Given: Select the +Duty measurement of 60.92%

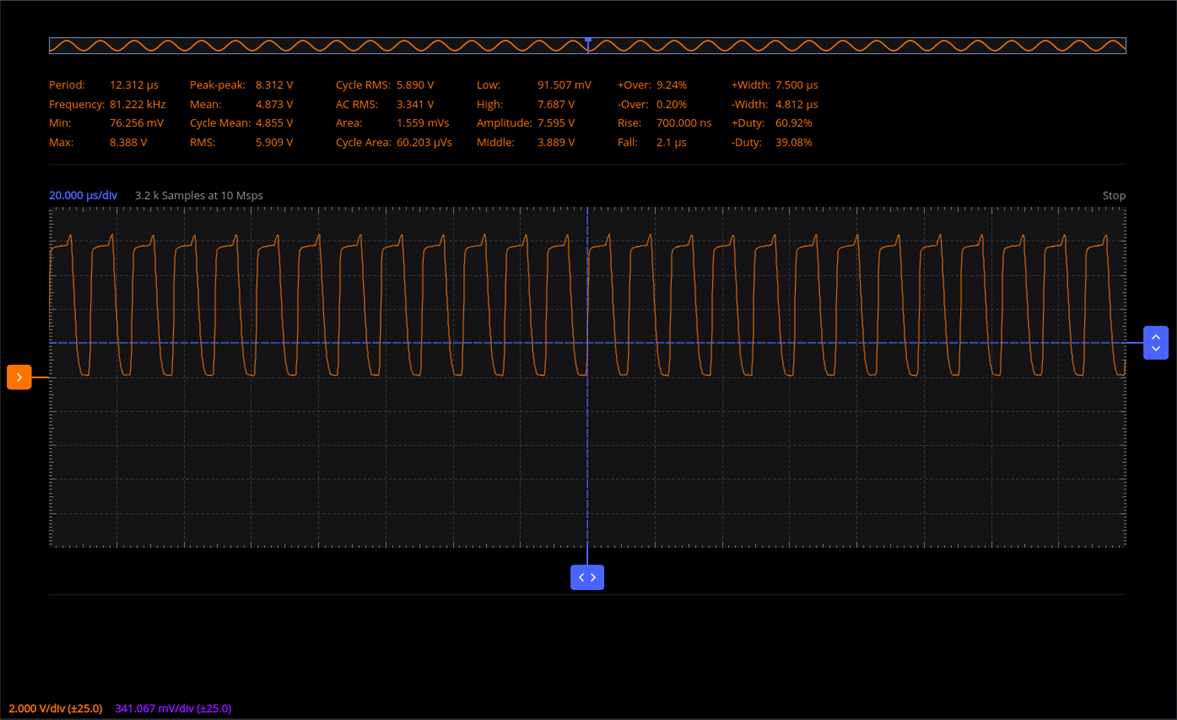Looking at the screenshot, I should tap(793, 123).
